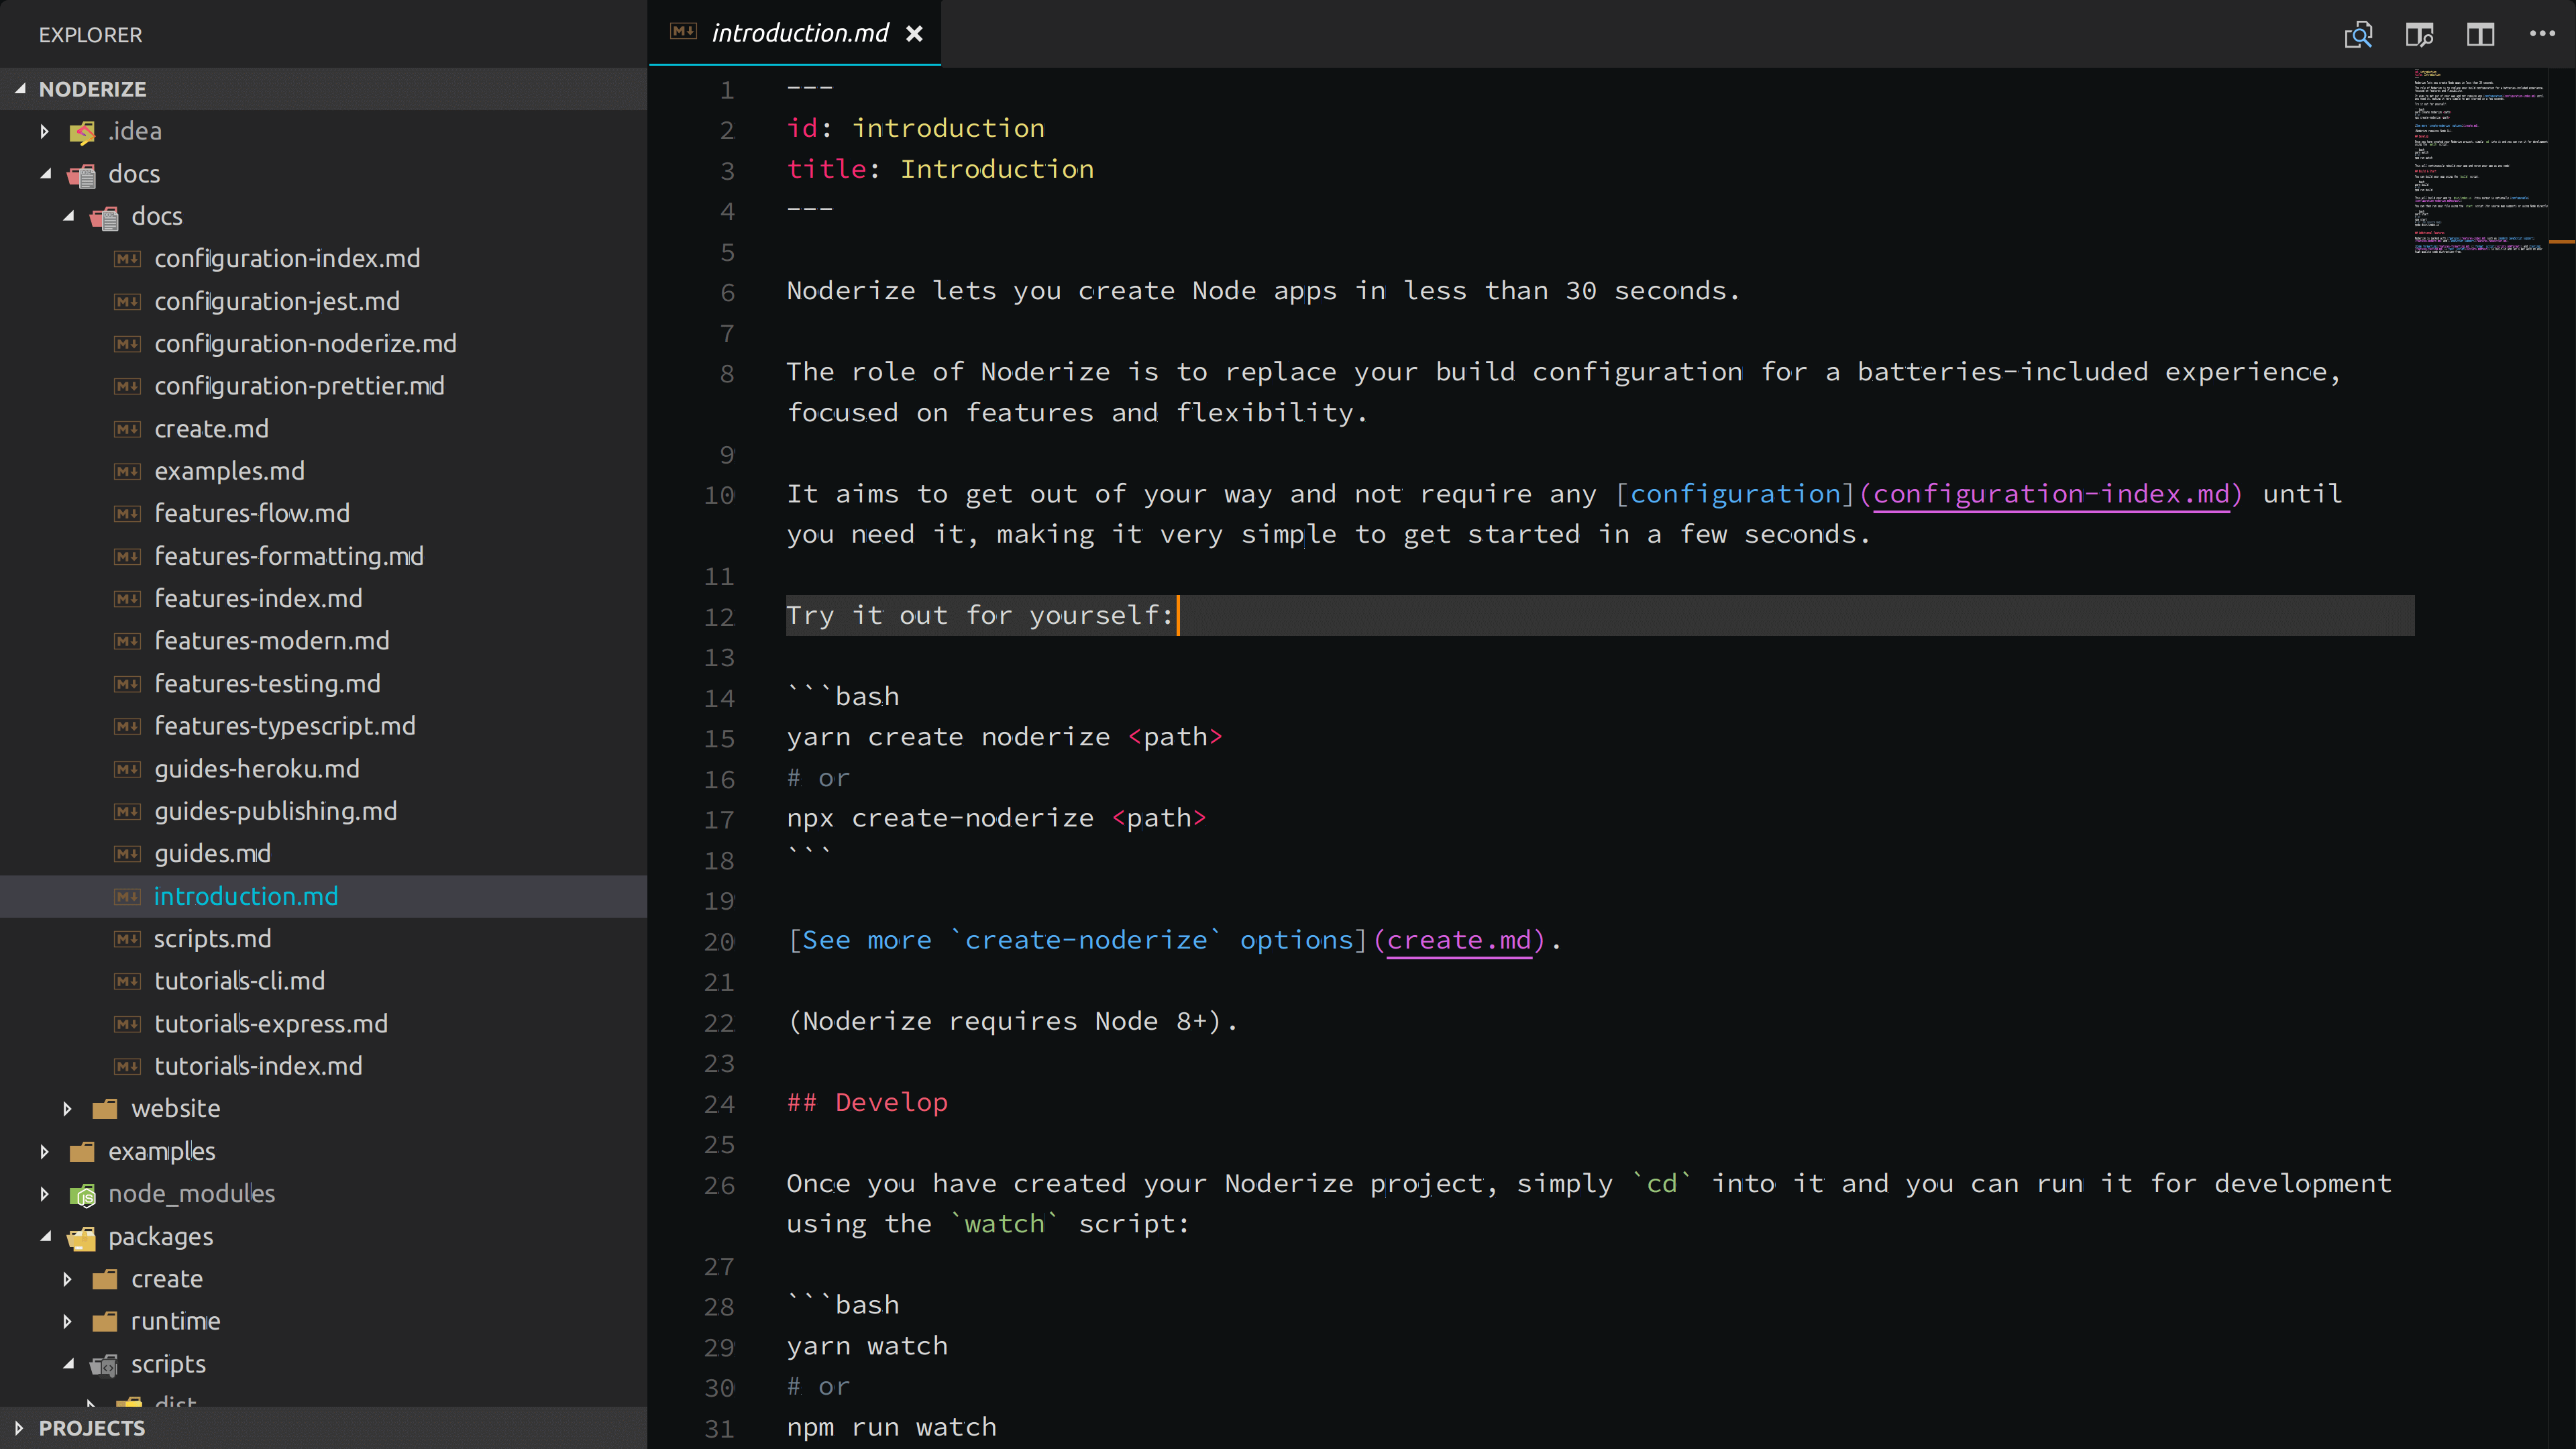Screen dimensions: 2576x1449
Task: Expand the website folder
Action: coord(67,1108)
